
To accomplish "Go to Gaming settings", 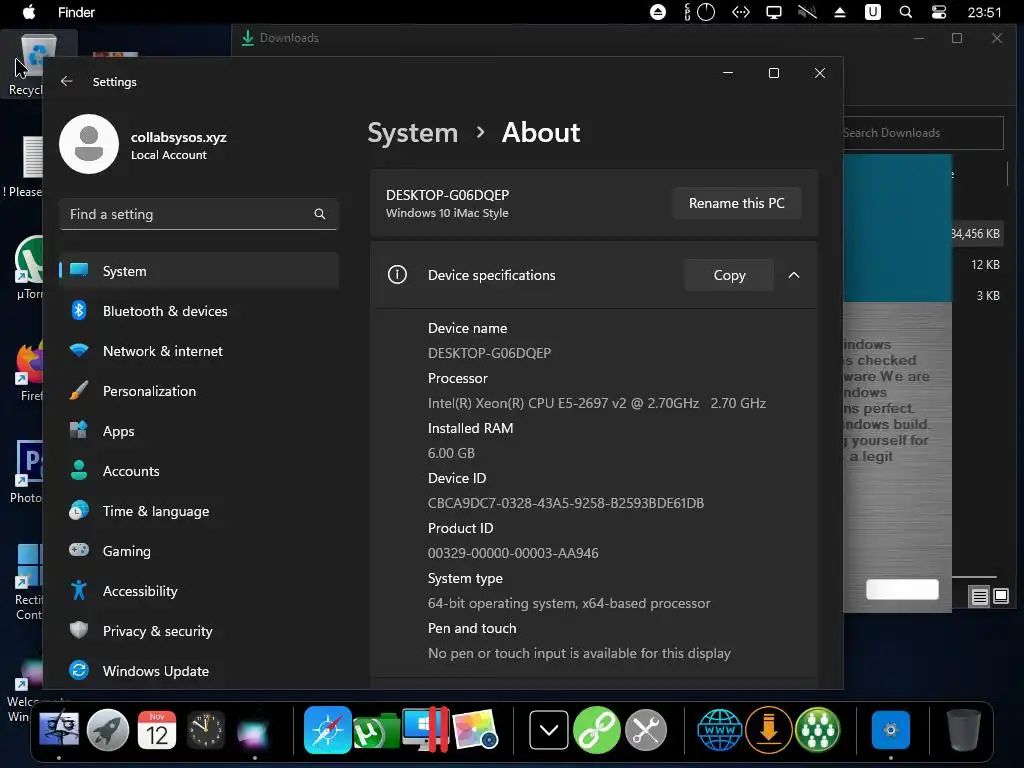I will click(x=199, y=551).
